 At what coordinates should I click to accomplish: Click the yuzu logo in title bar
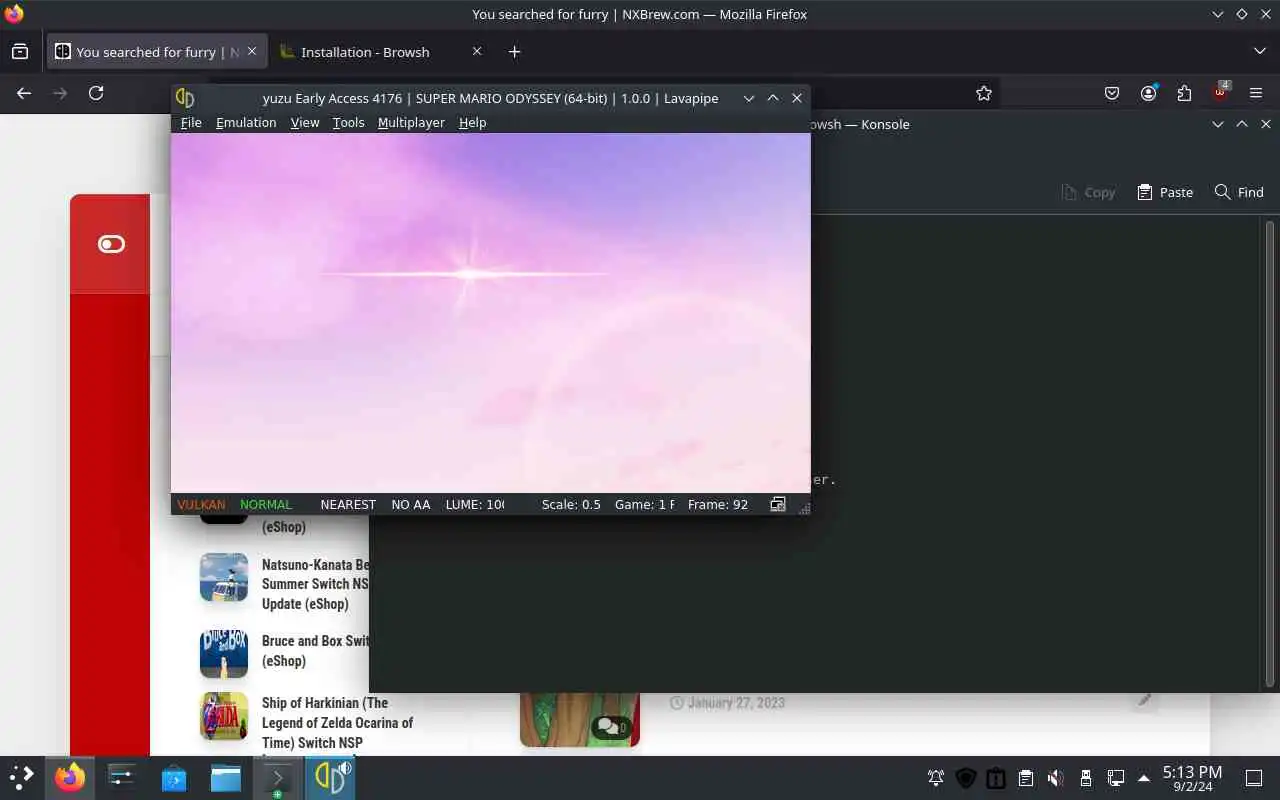pyautogui.click(x=185, y=98)
